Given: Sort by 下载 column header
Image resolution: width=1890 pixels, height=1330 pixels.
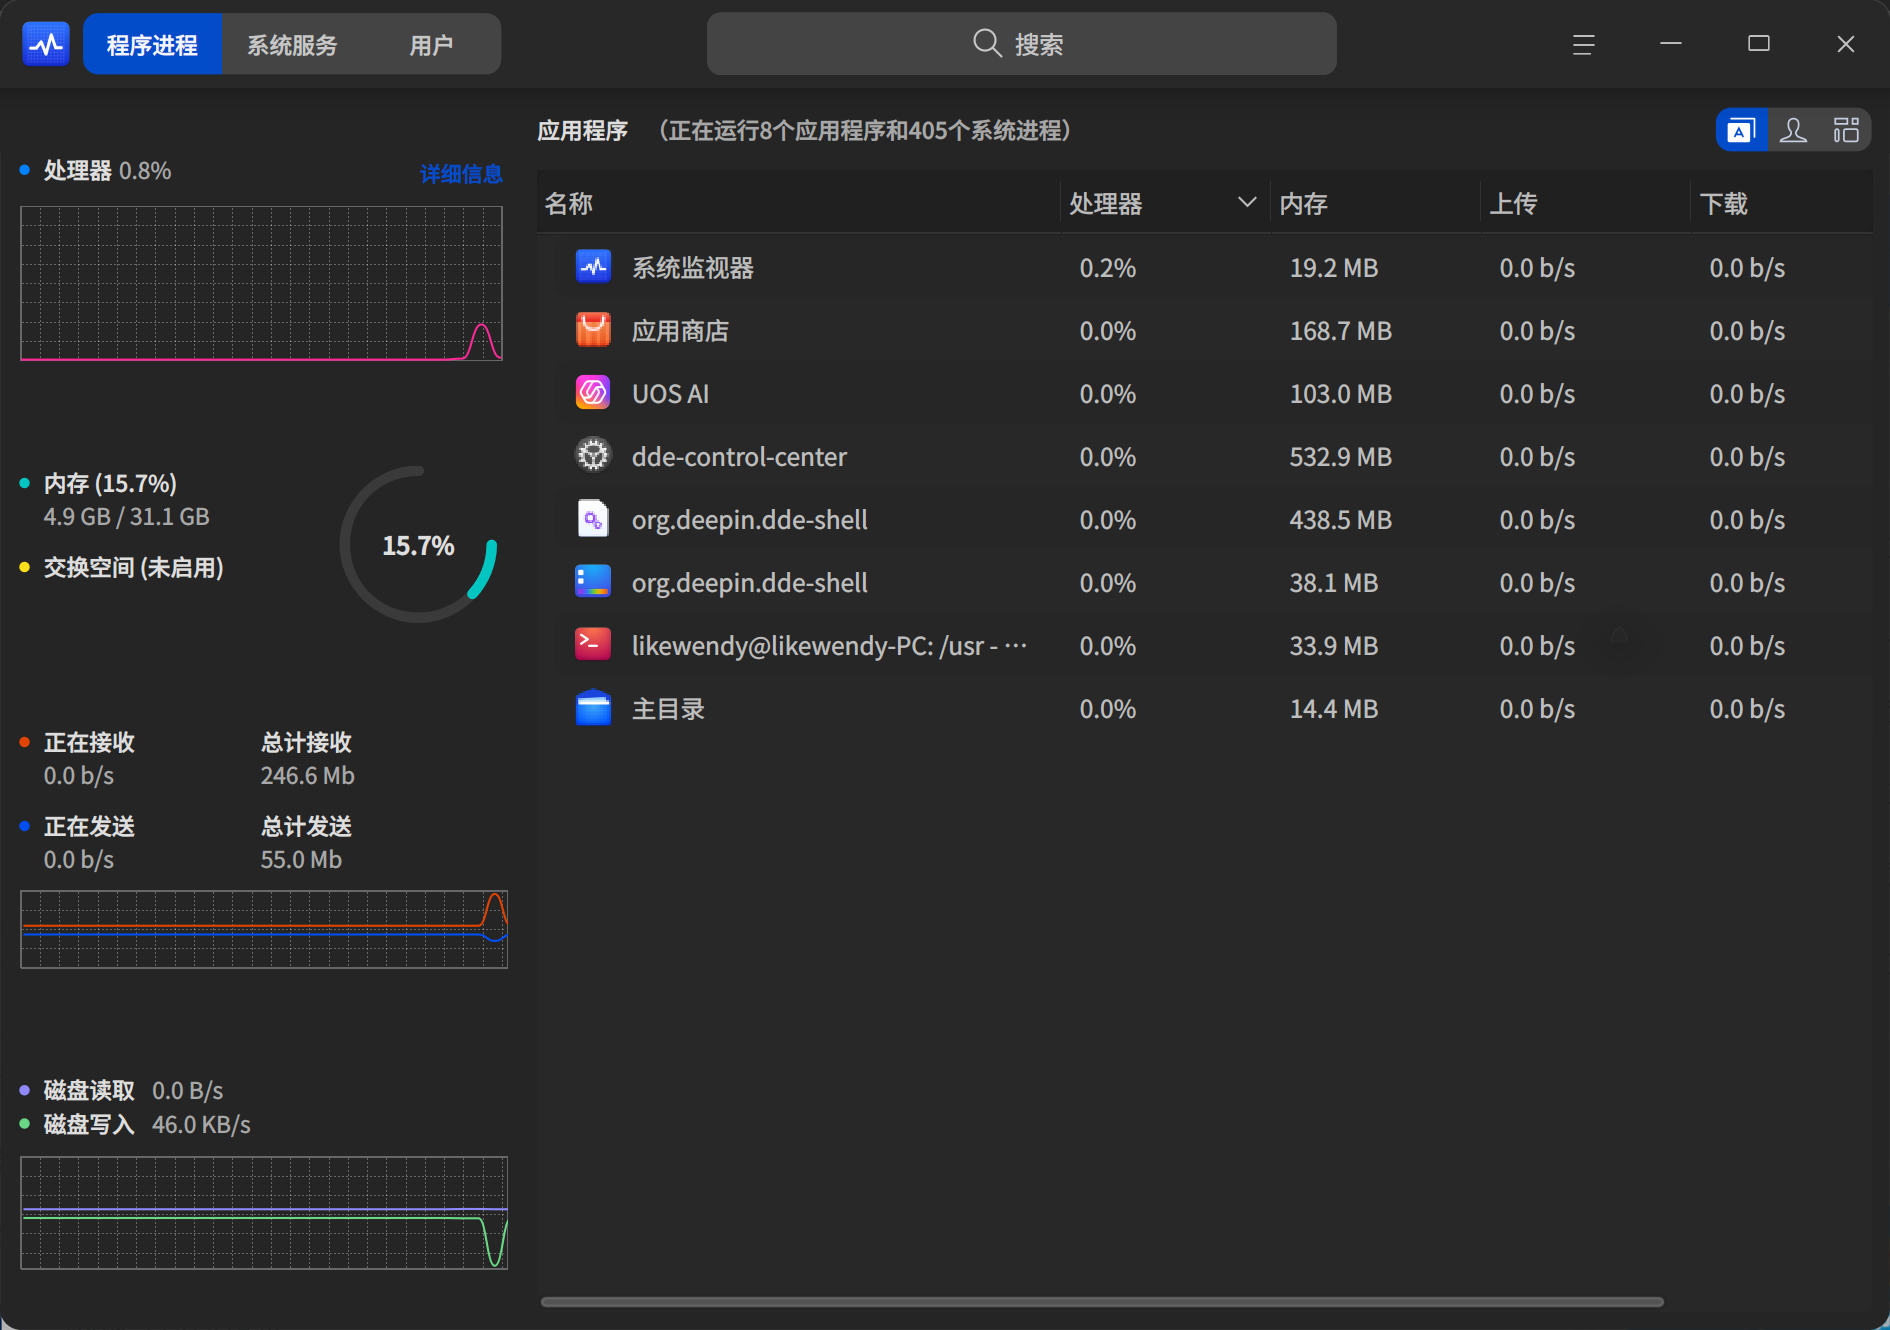Looking at the screenshot, I should pyautogui.click(x=1782, y=203).
